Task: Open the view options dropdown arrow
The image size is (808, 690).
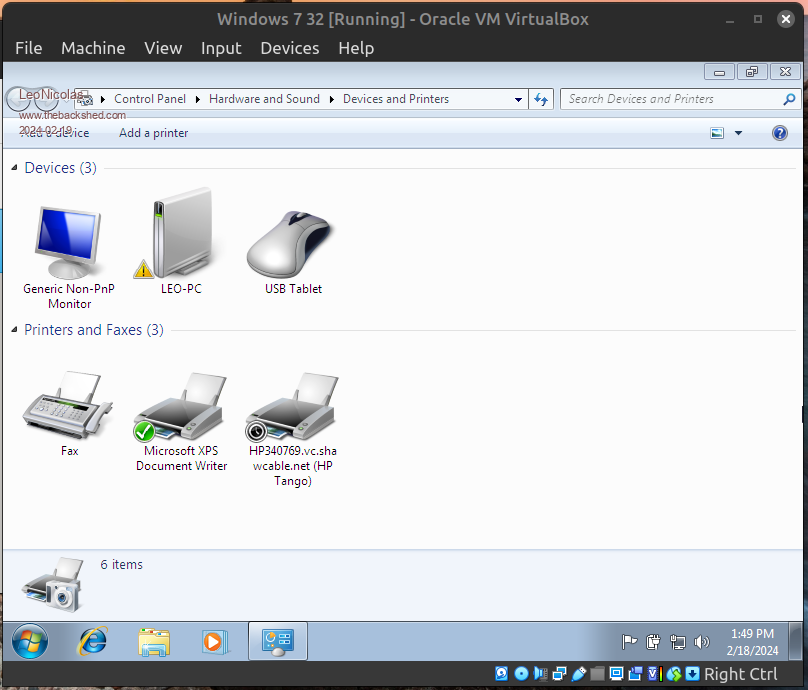Action: click(739, 133)
